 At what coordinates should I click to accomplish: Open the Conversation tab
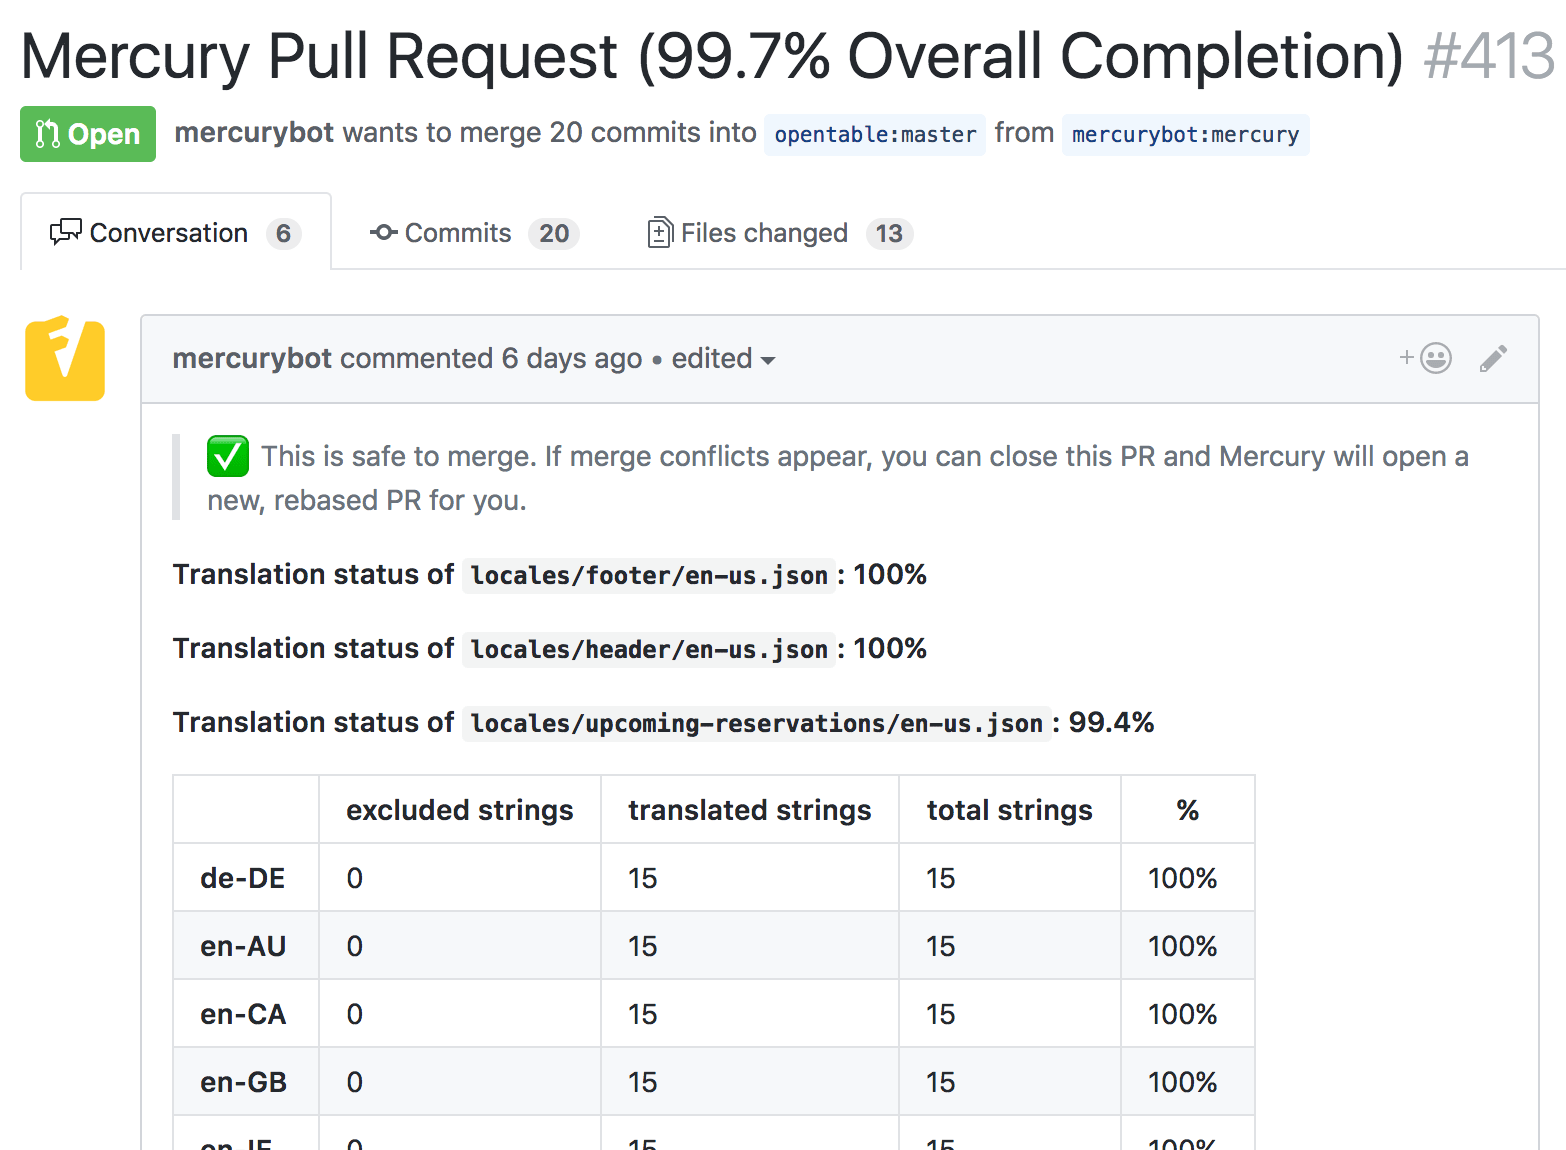click(176, 232)
